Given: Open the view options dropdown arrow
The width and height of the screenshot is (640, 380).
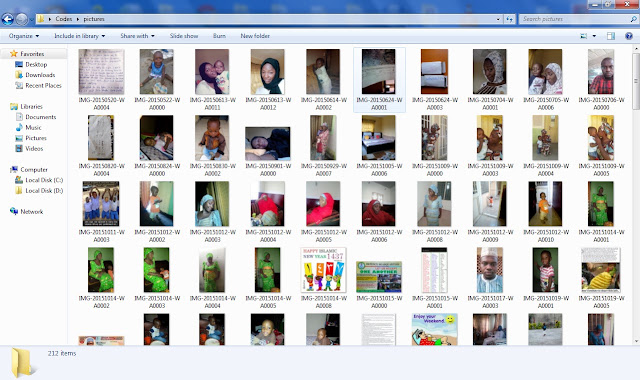Looking at the screenshot, I should pos(594,36).
